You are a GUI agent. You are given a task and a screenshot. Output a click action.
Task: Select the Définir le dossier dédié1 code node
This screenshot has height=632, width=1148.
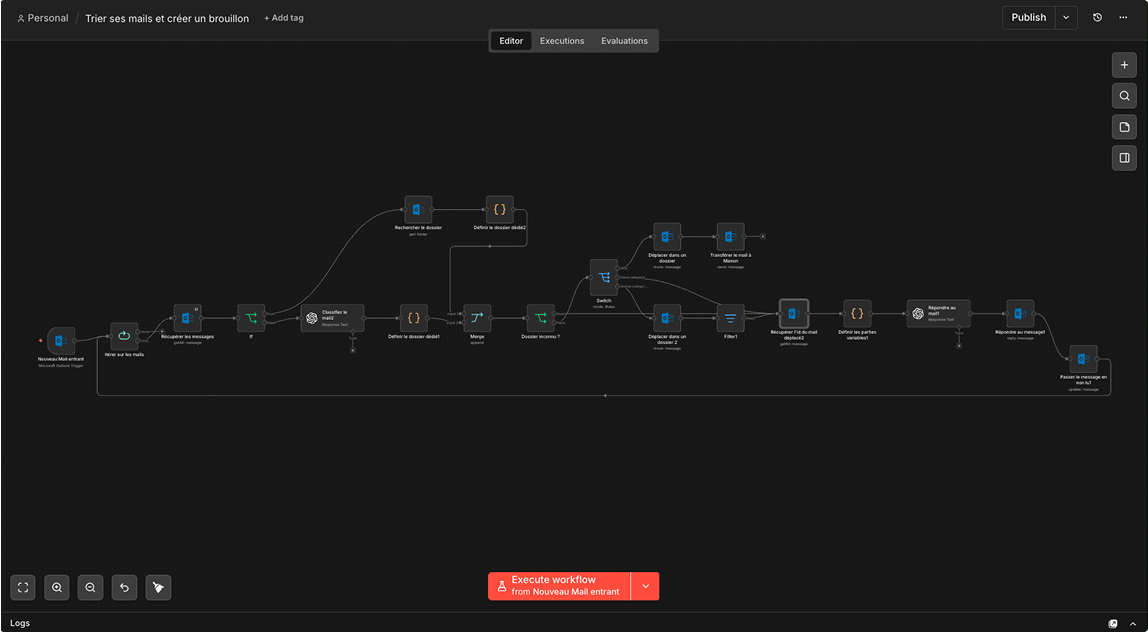[x=414, y=319]
